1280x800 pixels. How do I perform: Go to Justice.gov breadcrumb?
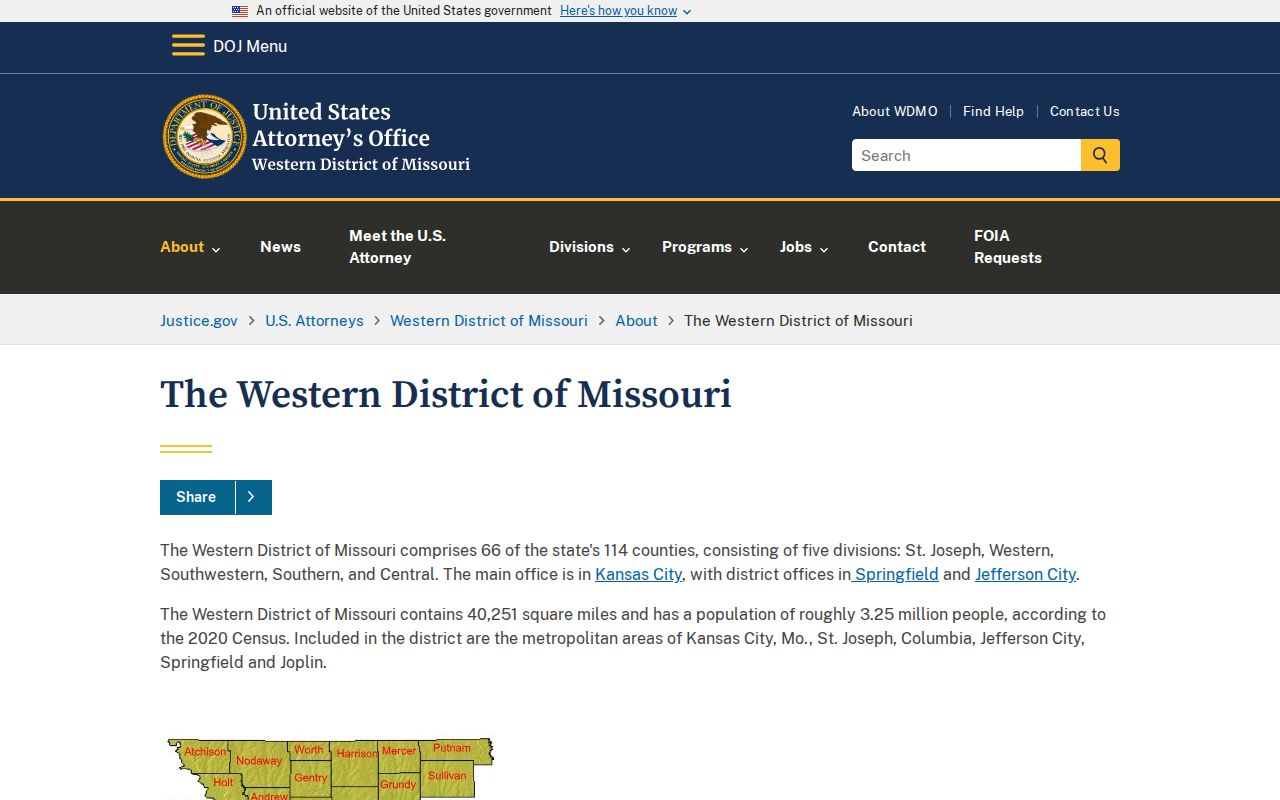pyautogui.click(x=199, y=321)
